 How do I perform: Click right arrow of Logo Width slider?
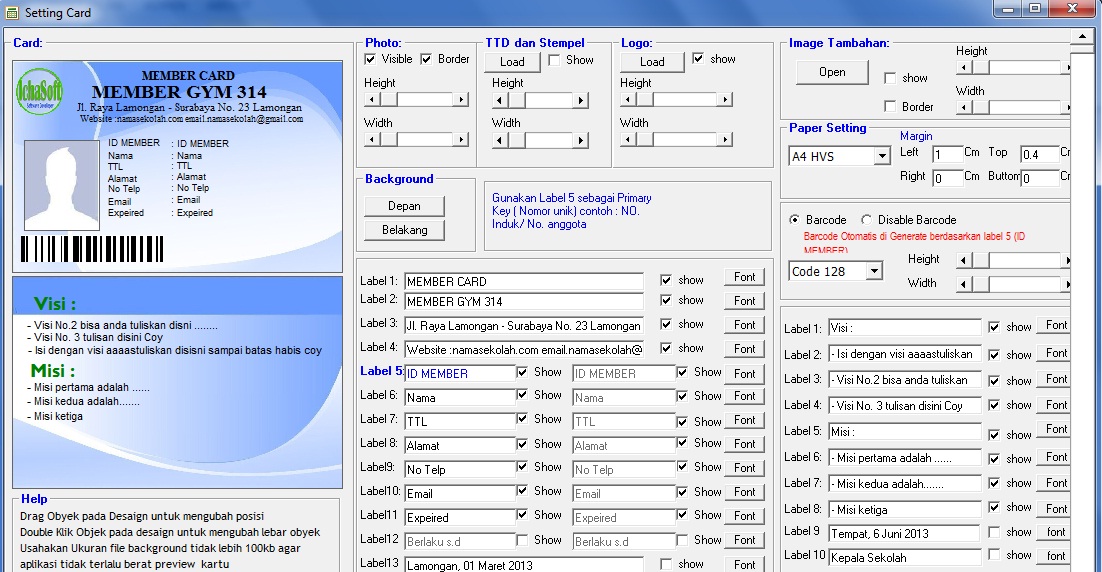pyautogui.click(x=724, y=140)
